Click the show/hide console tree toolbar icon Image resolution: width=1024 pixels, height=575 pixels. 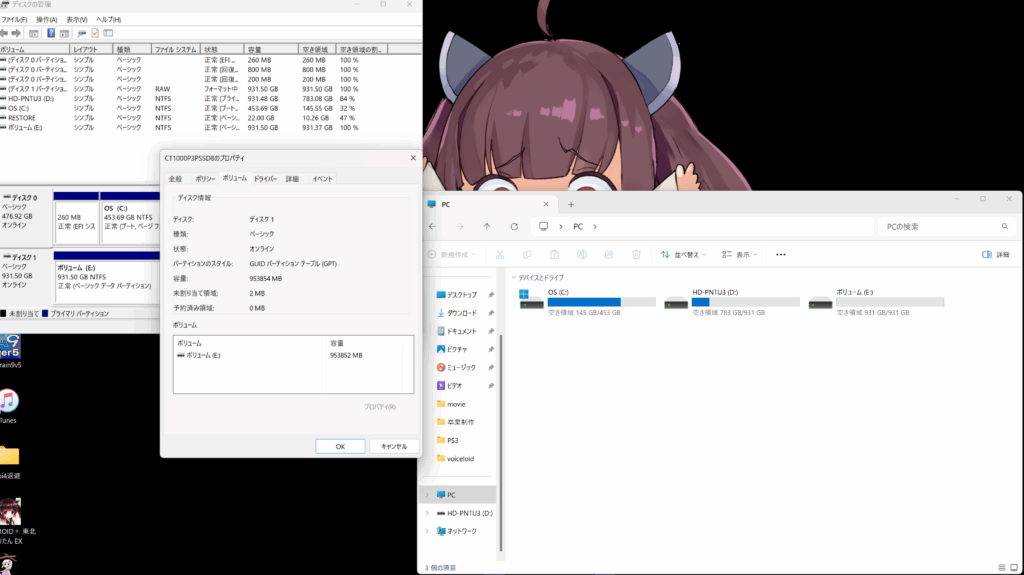point(33,33)
